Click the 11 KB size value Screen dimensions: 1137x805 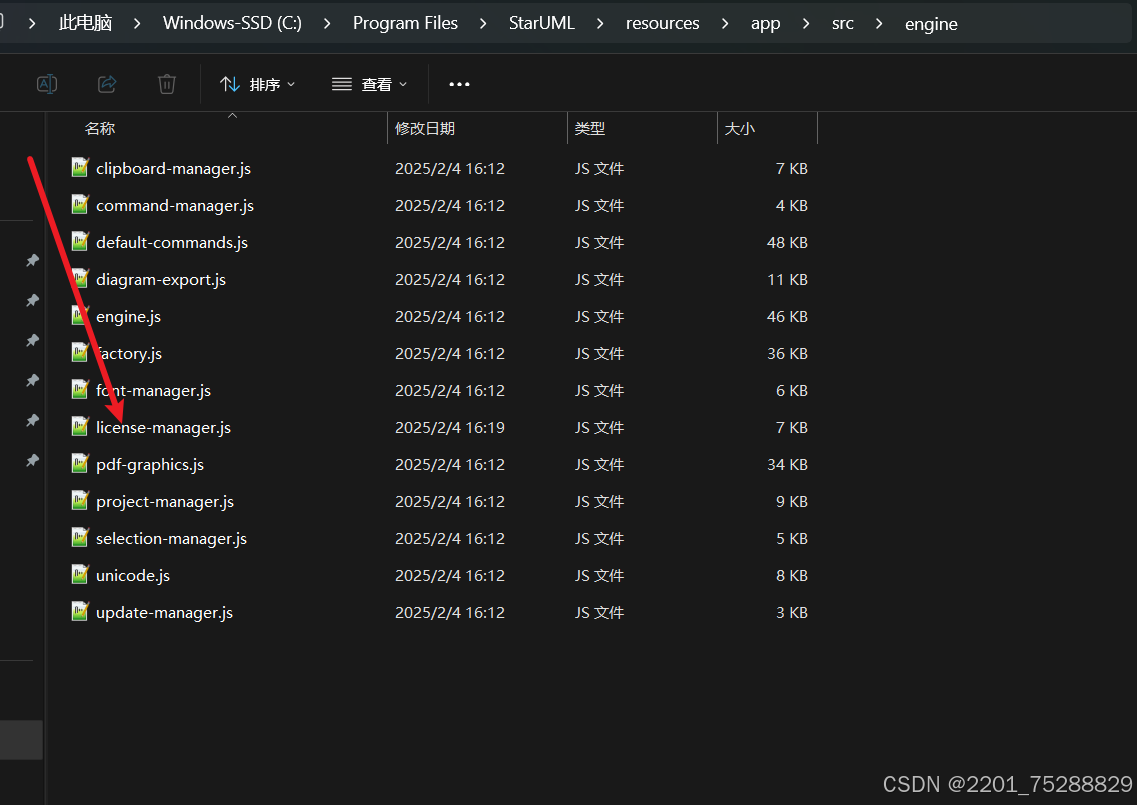click(x=787, y=279)
